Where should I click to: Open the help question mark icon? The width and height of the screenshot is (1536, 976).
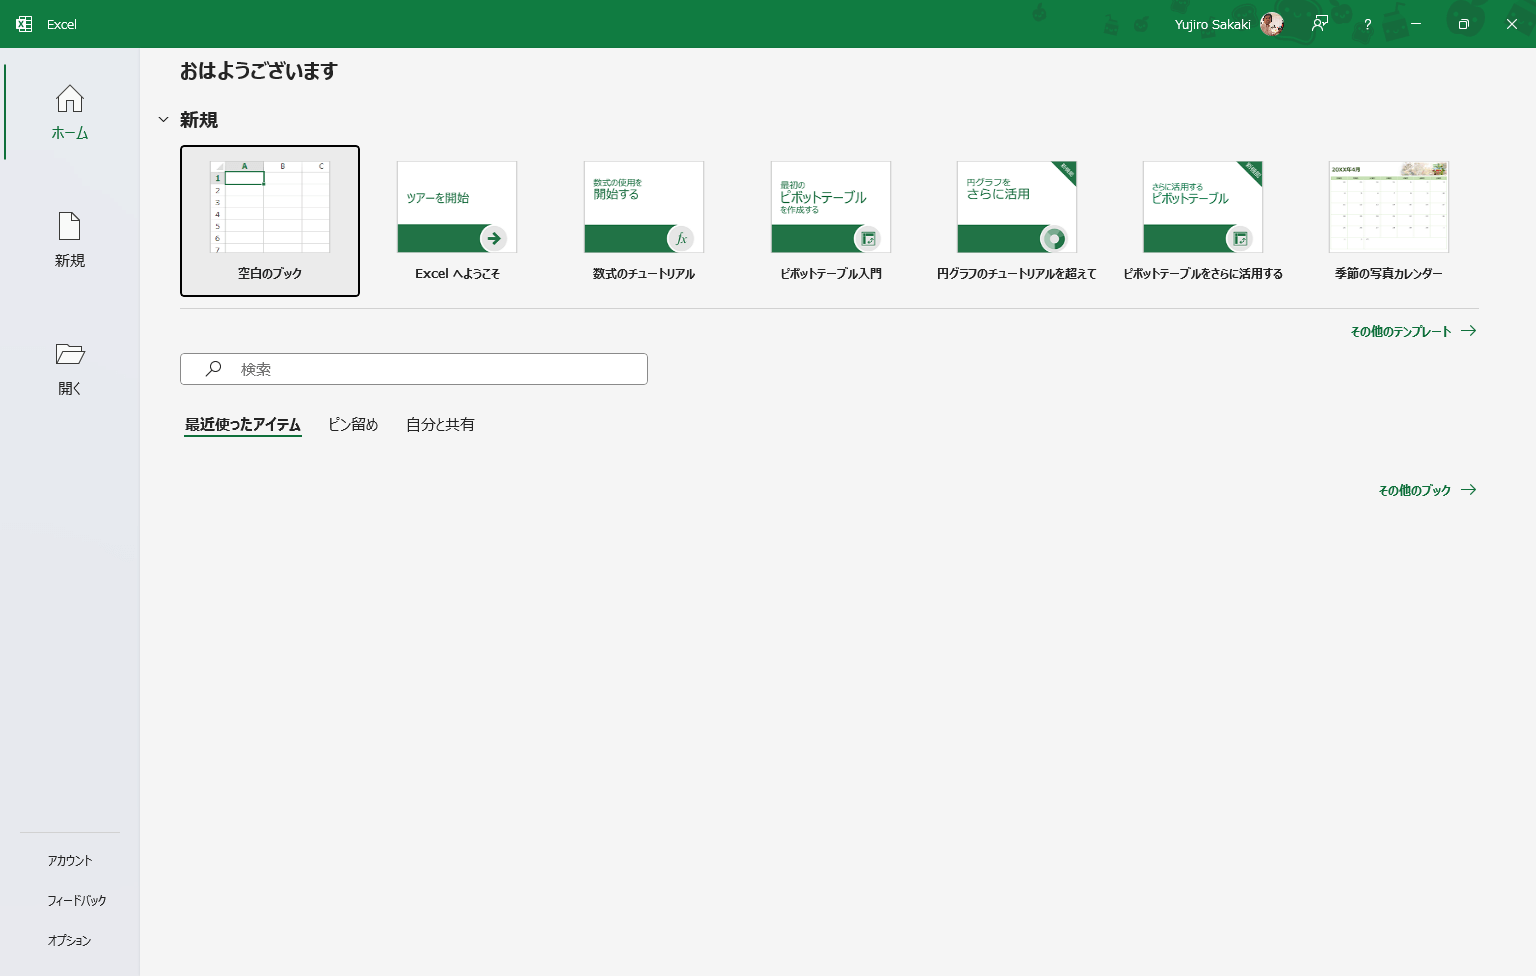point(1367,24)
